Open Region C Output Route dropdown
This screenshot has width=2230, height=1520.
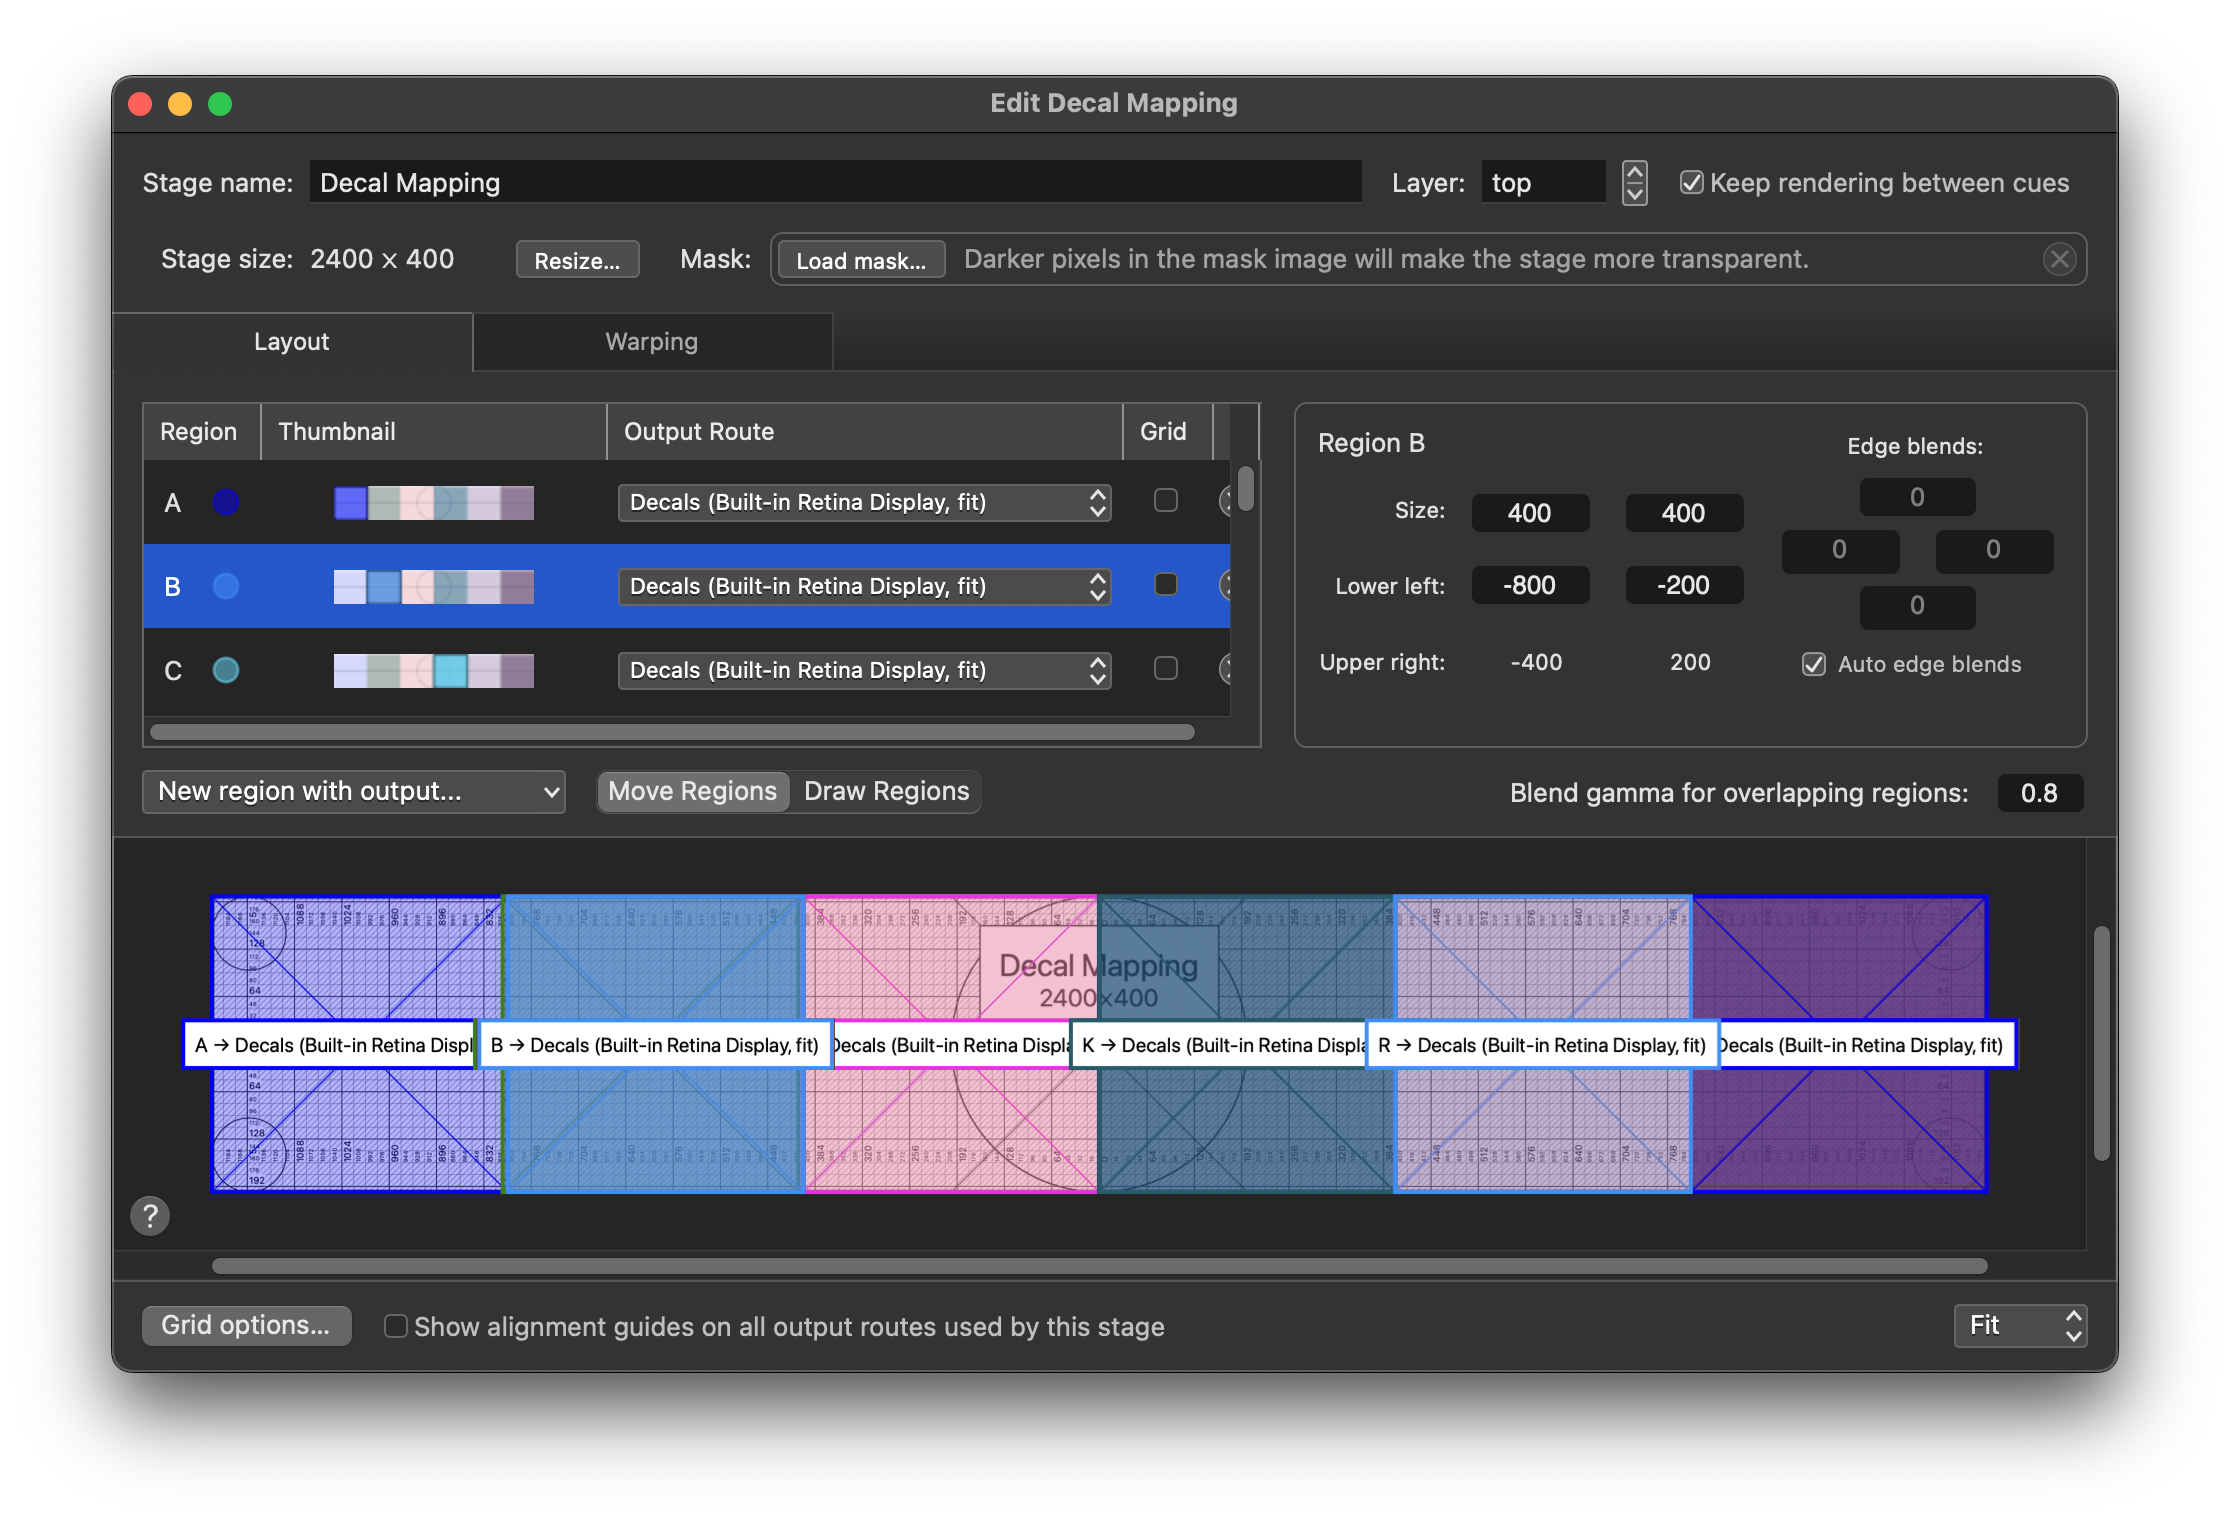coord(864,670)
